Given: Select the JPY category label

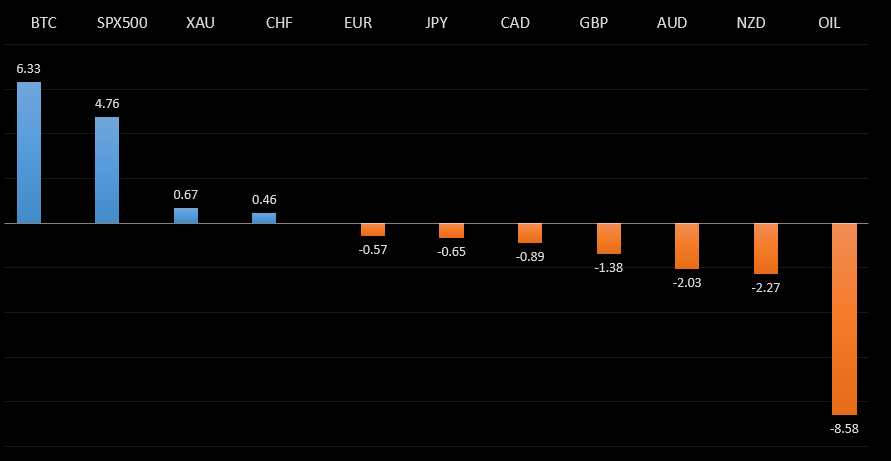Looking at the screenshot, I should (x=436, y=22).
